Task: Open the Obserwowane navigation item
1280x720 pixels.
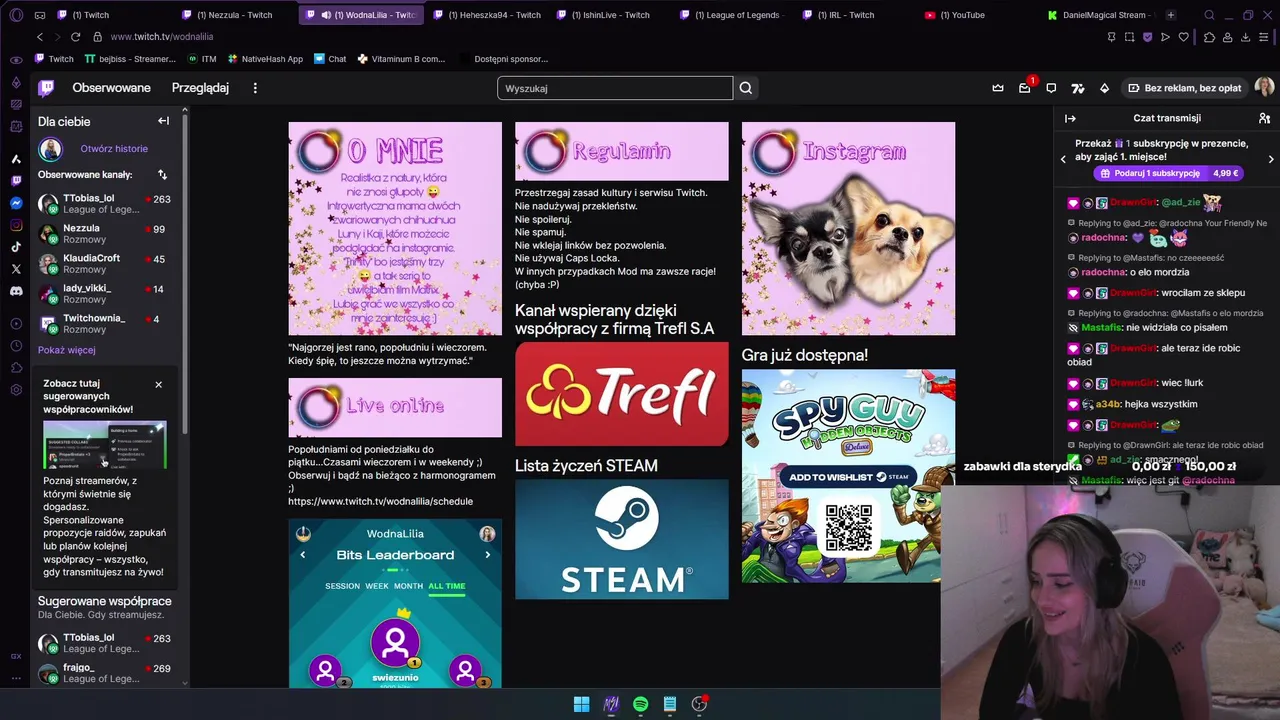Action: pos(111,88)
